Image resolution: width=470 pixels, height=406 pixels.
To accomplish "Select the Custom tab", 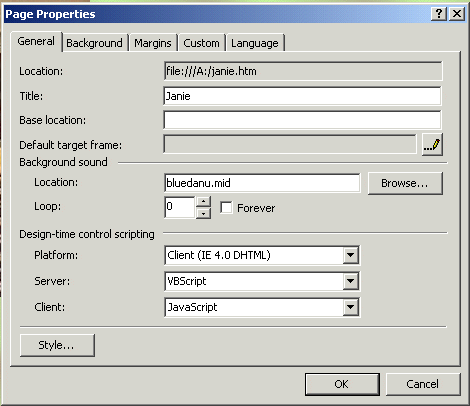I will (x=201, y=43).
